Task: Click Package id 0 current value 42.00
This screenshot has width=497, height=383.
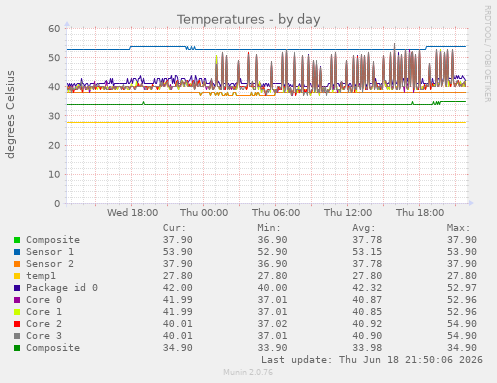Action: pos(178,288)
